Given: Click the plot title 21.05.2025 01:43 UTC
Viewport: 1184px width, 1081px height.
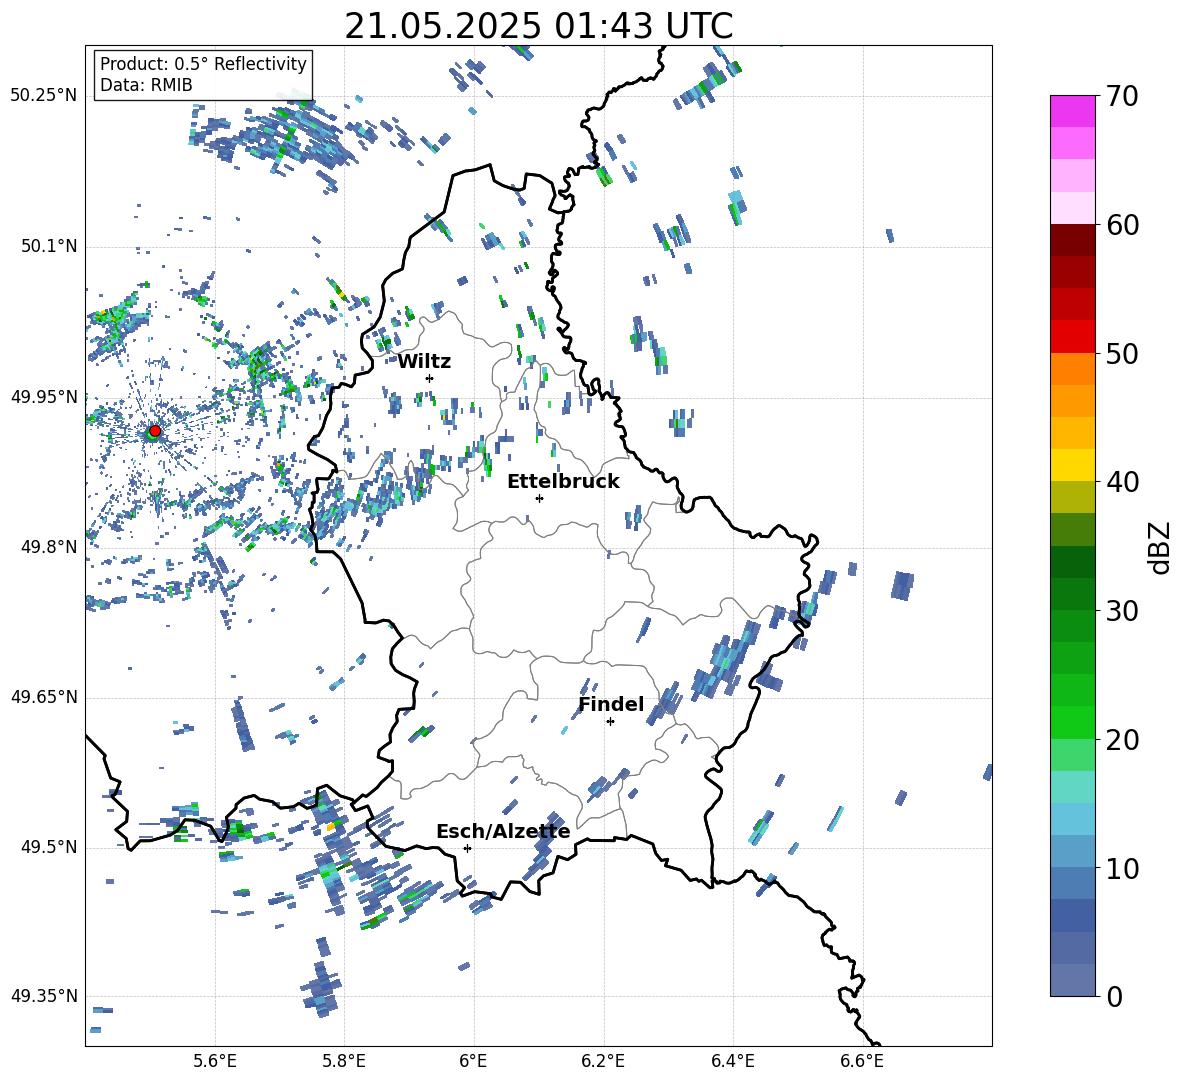Looking at the screenshot, I should coord(538,26).
